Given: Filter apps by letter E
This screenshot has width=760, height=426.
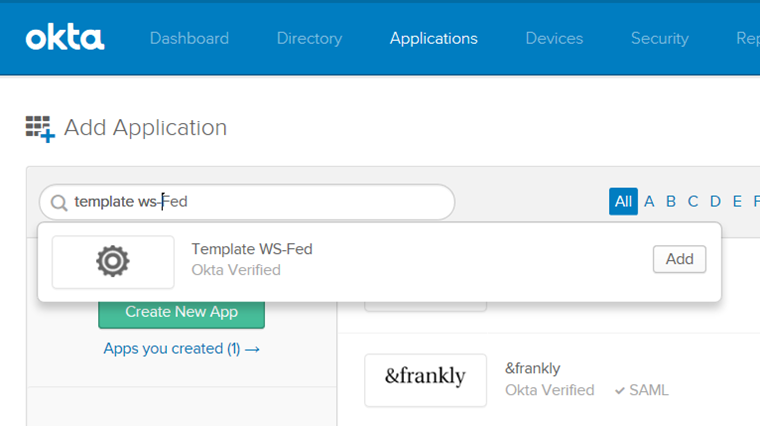Looking at the screenshot, I should tap(737, 202).
